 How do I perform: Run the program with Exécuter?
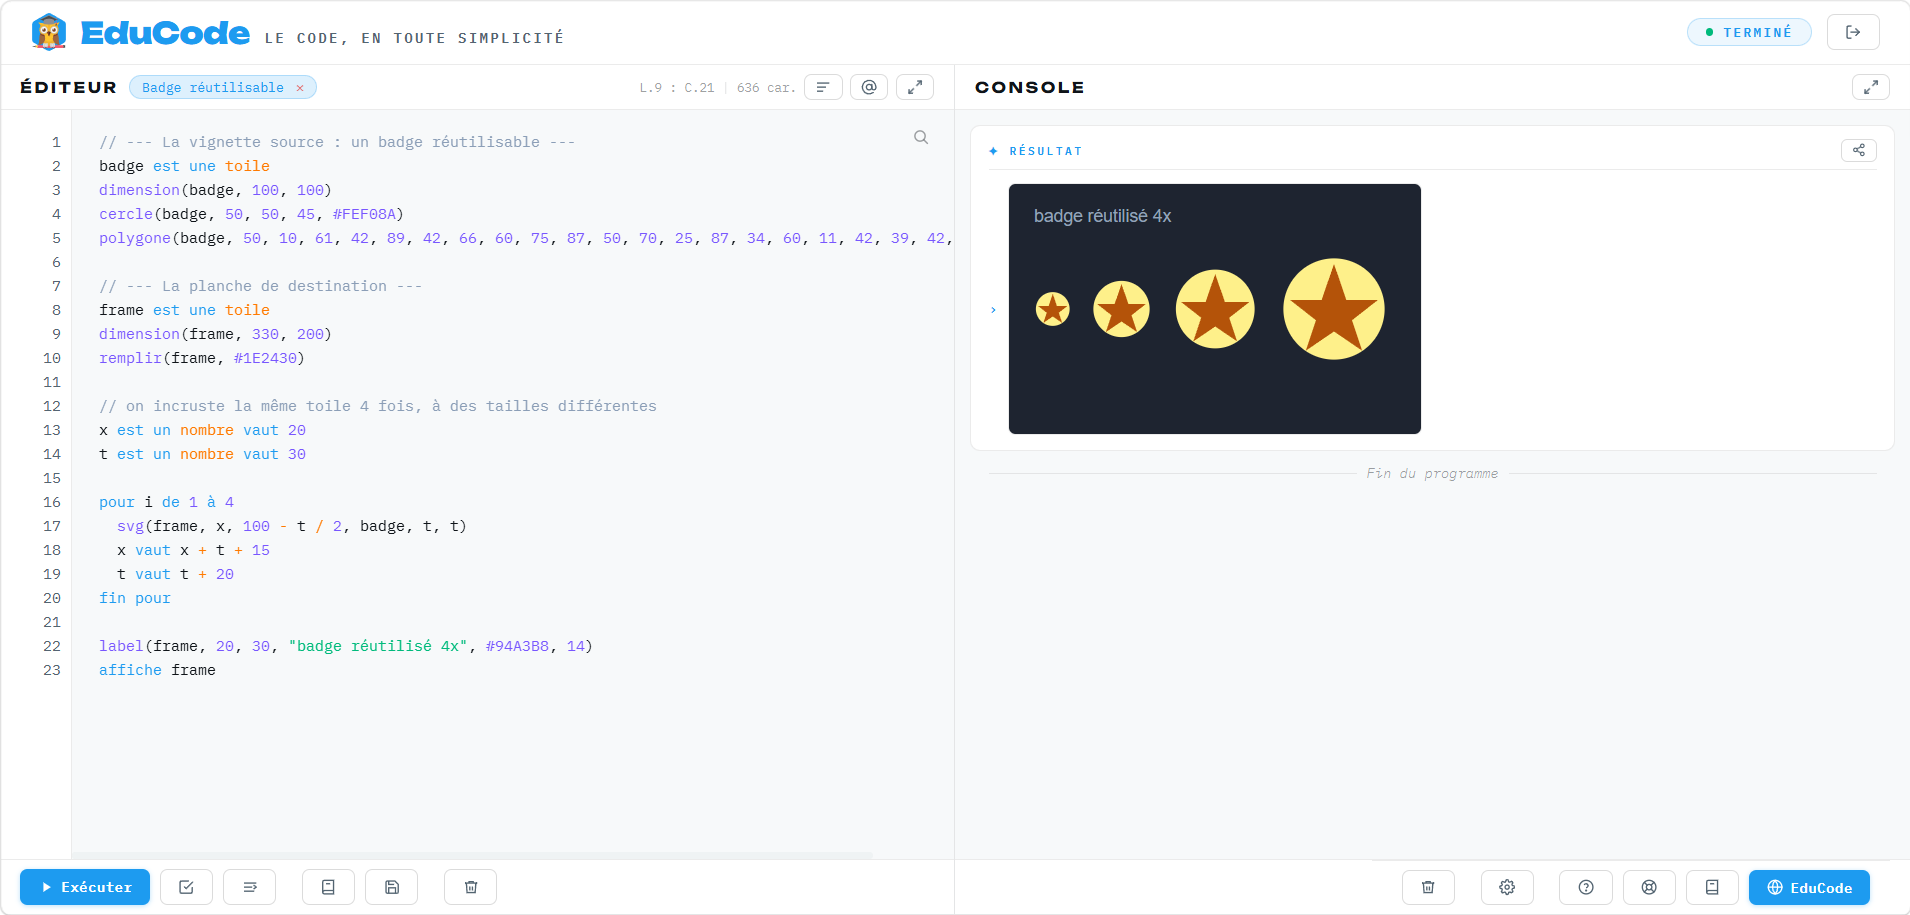[x=85, y=887]
